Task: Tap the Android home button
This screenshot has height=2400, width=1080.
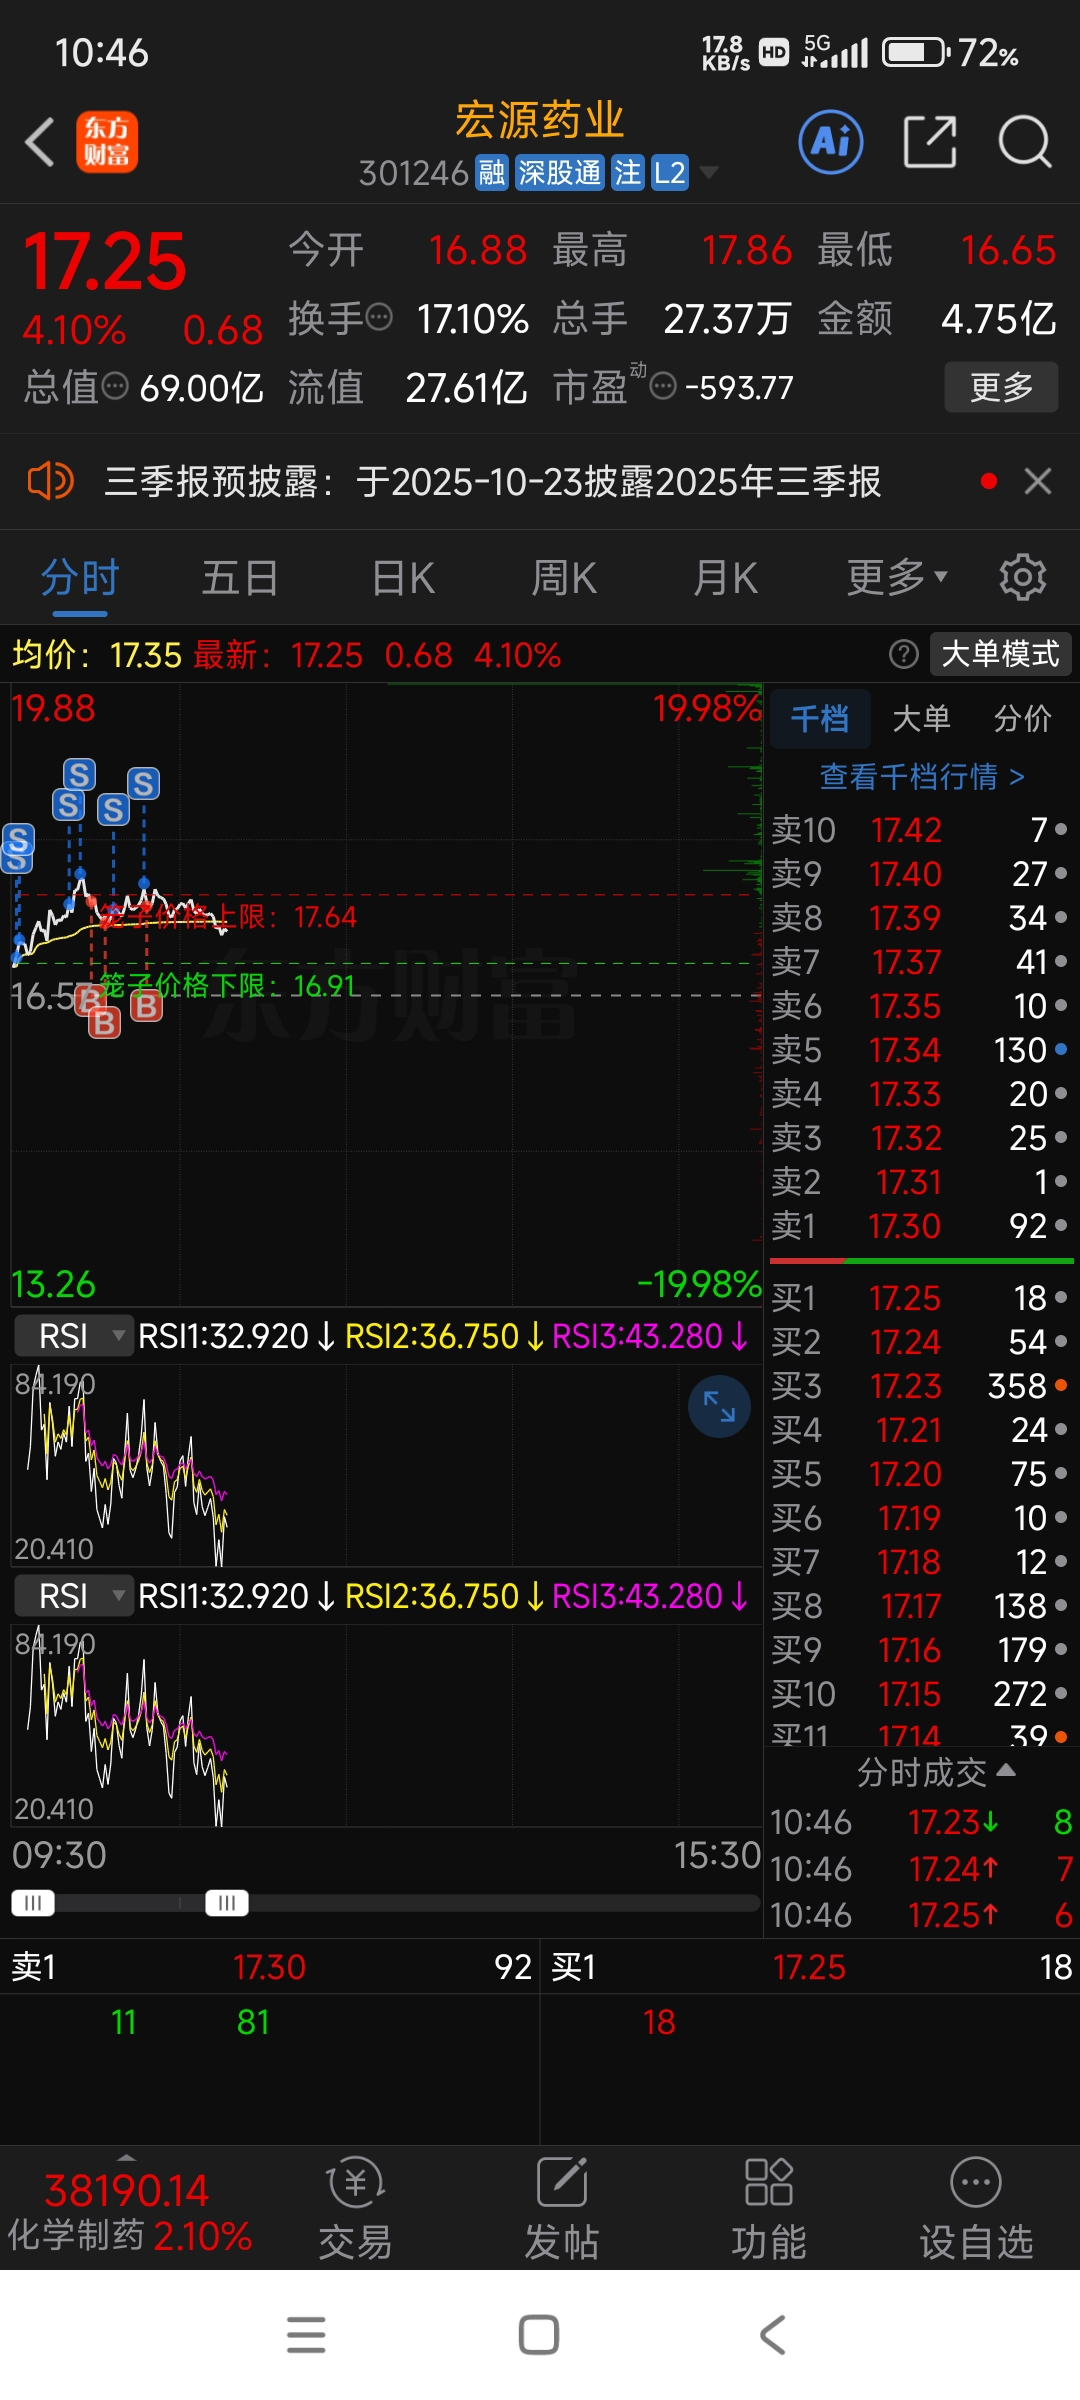Action: [539, 2335]
